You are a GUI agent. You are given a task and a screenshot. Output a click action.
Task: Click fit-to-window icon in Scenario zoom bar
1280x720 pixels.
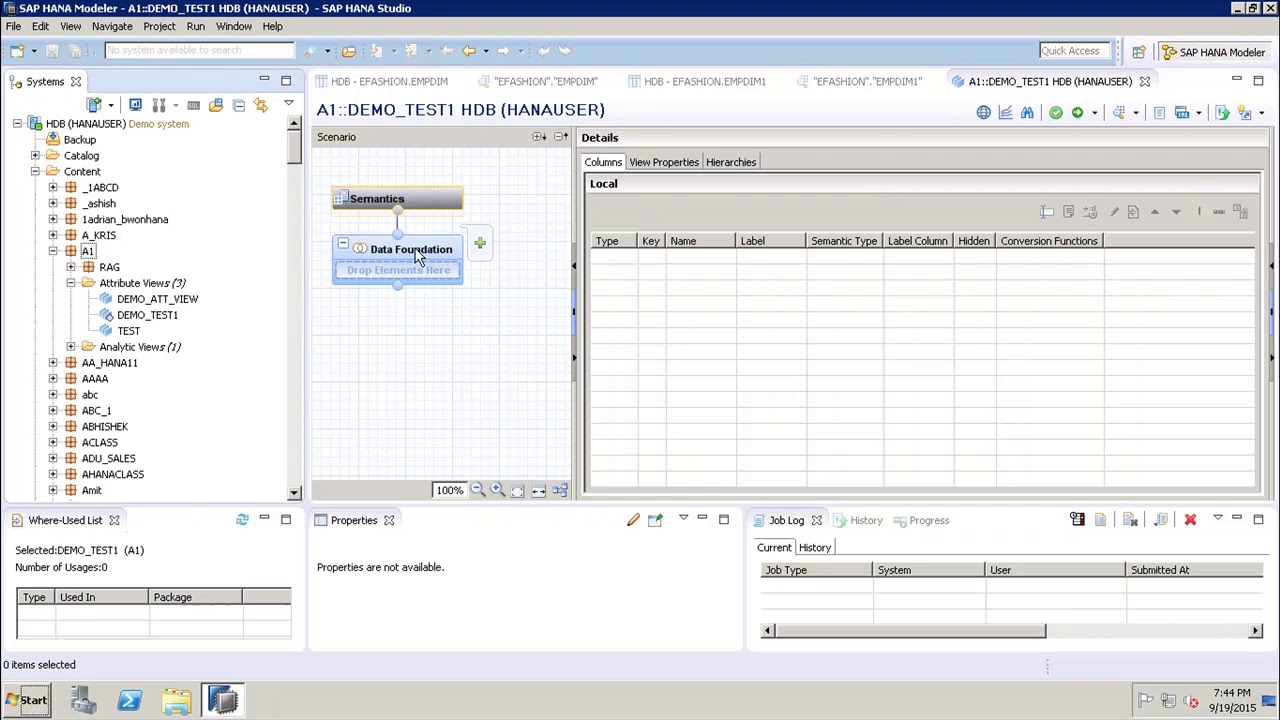[x=517, y=490]
